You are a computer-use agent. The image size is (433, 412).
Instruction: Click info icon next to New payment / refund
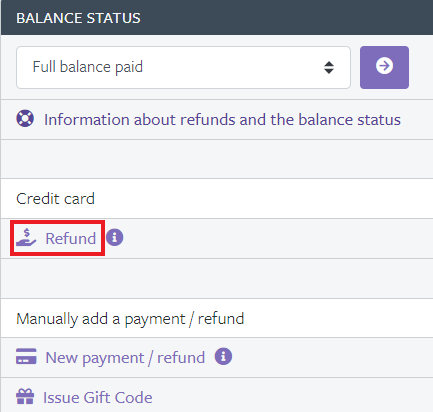[223, 357]
